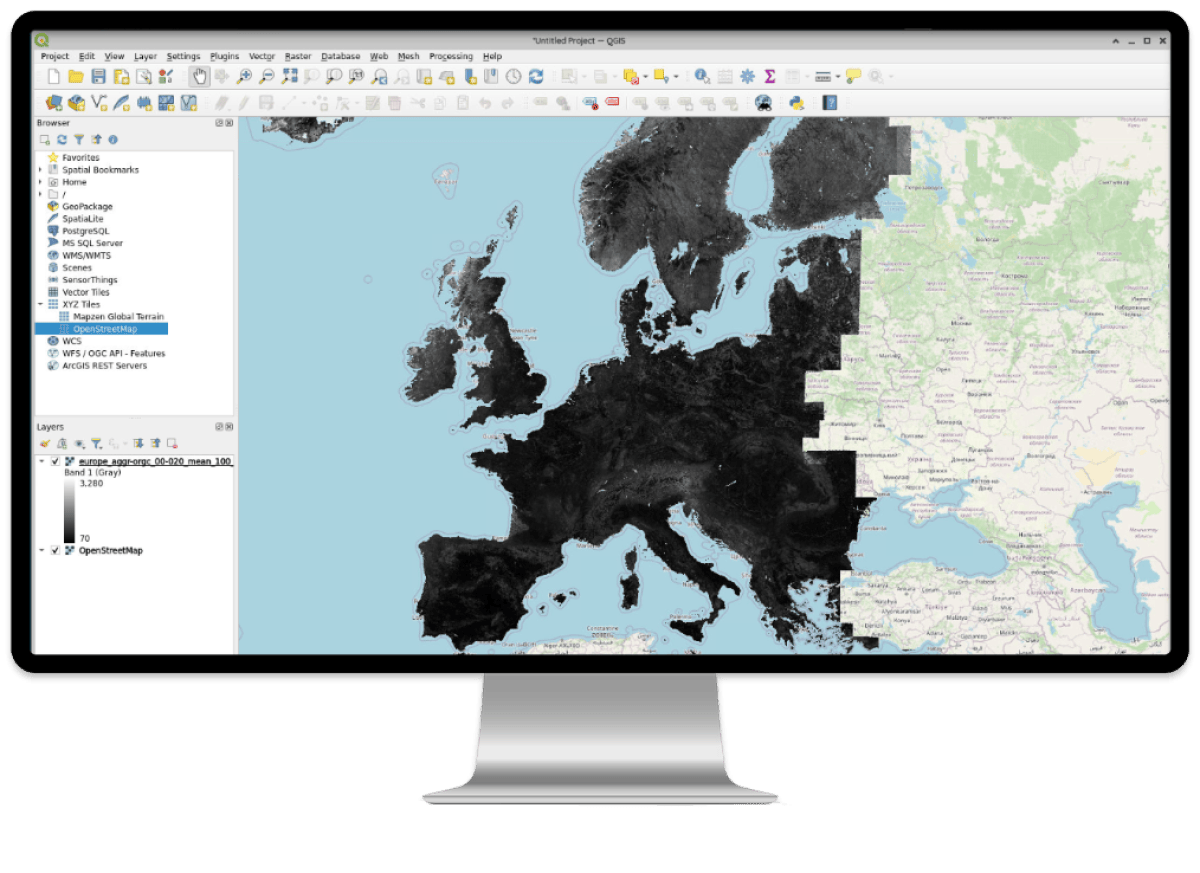Open the Project menu

tap(55, 56)
